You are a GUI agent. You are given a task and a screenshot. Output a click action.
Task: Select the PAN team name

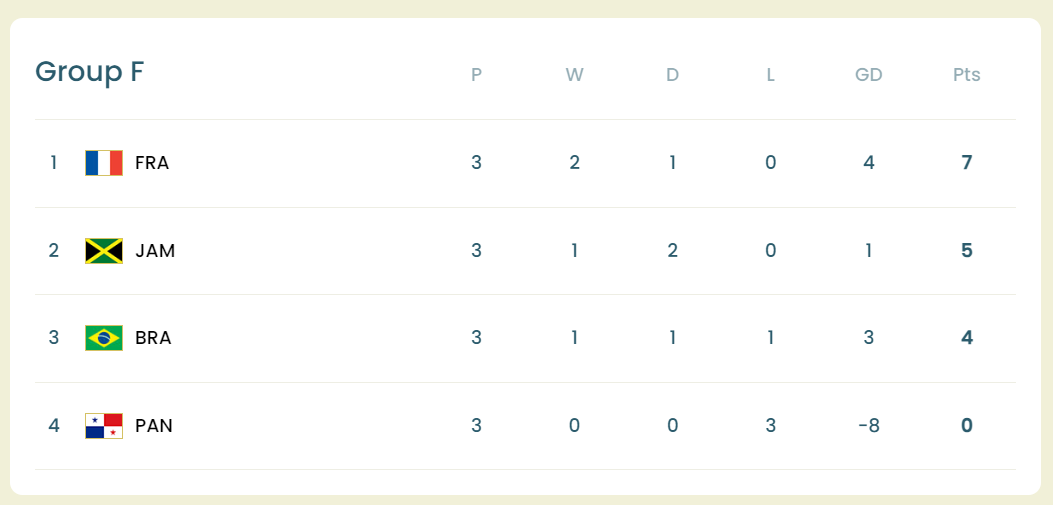[154, 426]
